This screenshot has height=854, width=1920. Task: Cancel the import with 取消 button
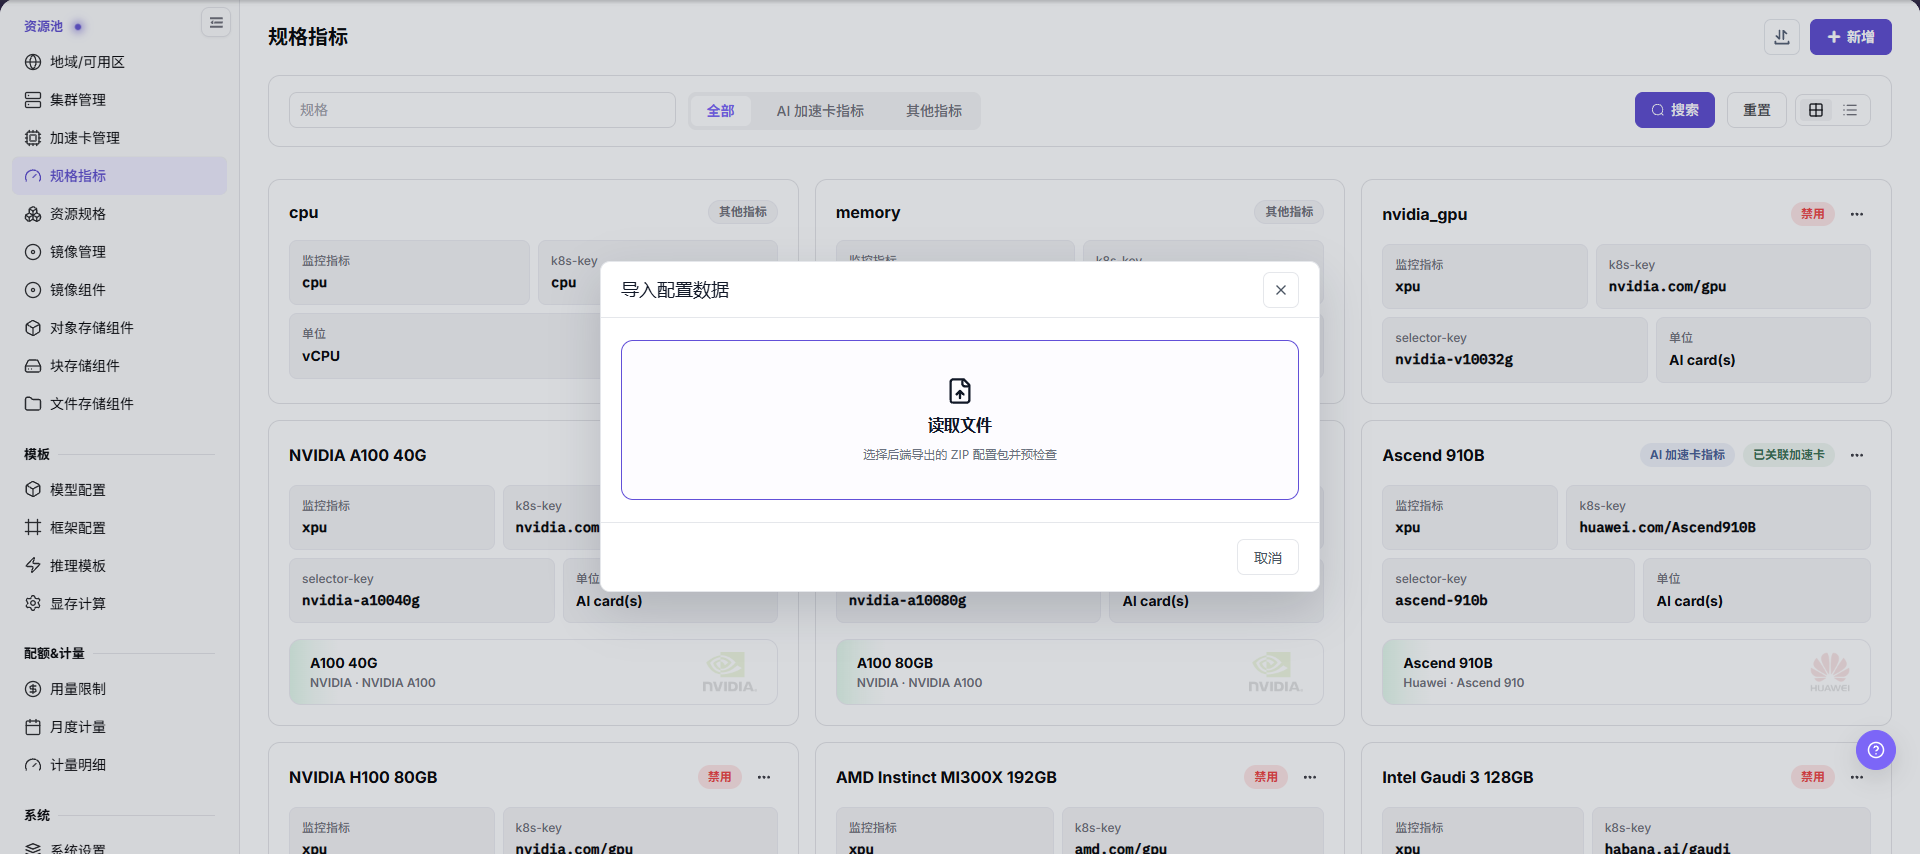(x=1268, y=558)
